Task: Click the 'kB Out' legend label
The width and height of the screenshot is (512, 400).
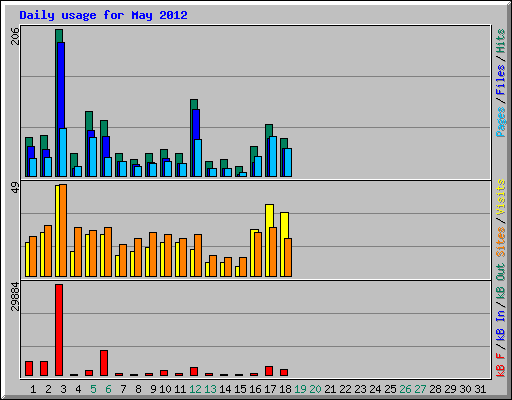Action: point(501,282)
